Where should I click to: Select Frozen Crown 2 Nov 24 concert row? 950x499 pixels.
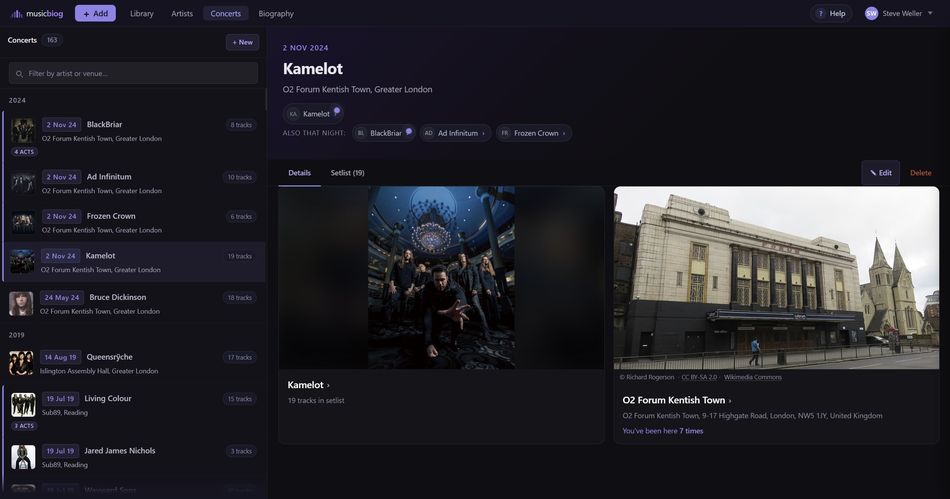tap(135, 222)
